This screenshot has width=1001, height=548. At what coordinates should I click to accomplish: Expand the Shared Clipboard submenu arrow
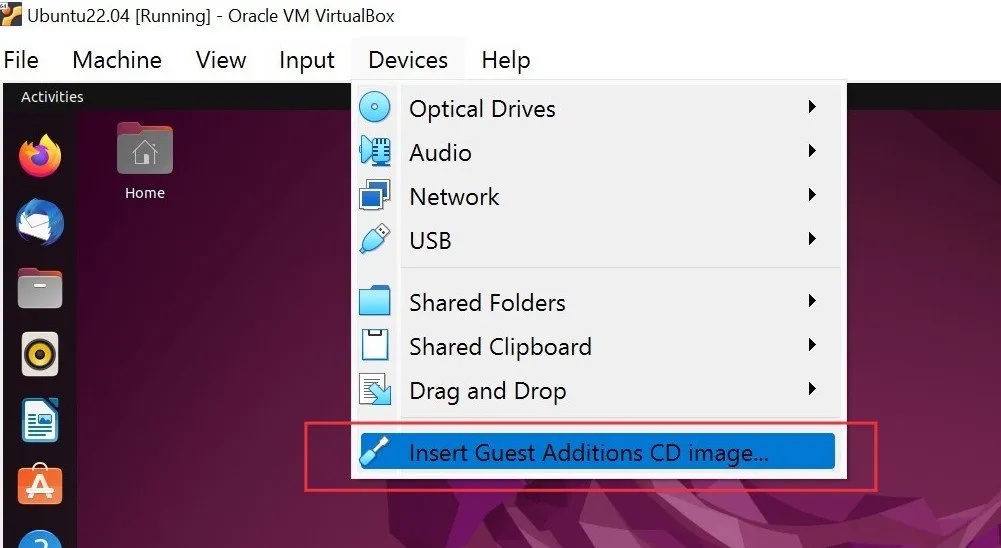812,345
